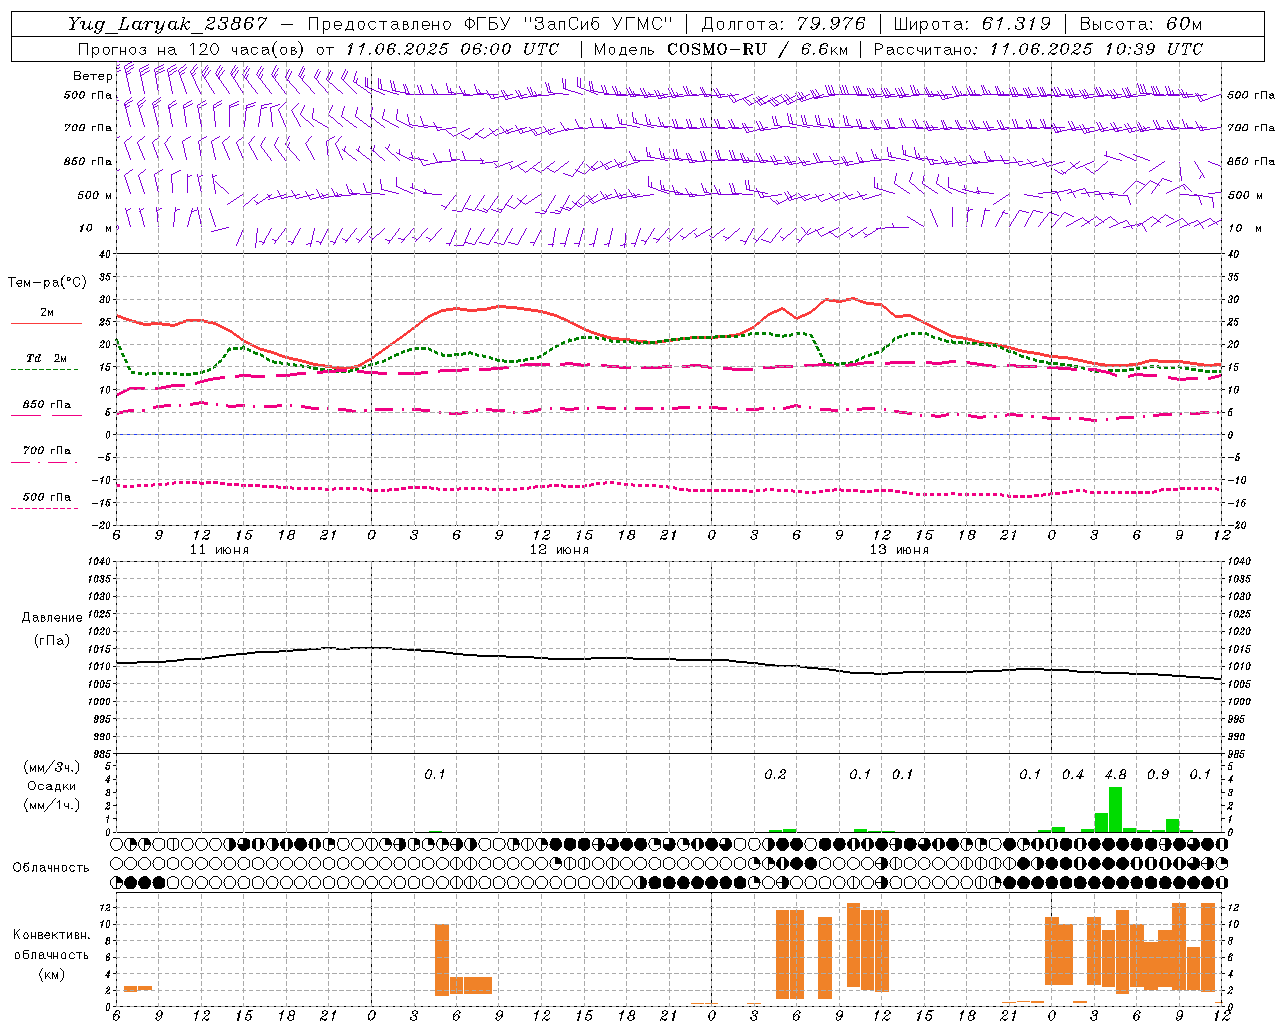Viewport: 1280px width, 1024px height.
Task: Click the (гПа) unit under Давление
Action: point(52,640)
